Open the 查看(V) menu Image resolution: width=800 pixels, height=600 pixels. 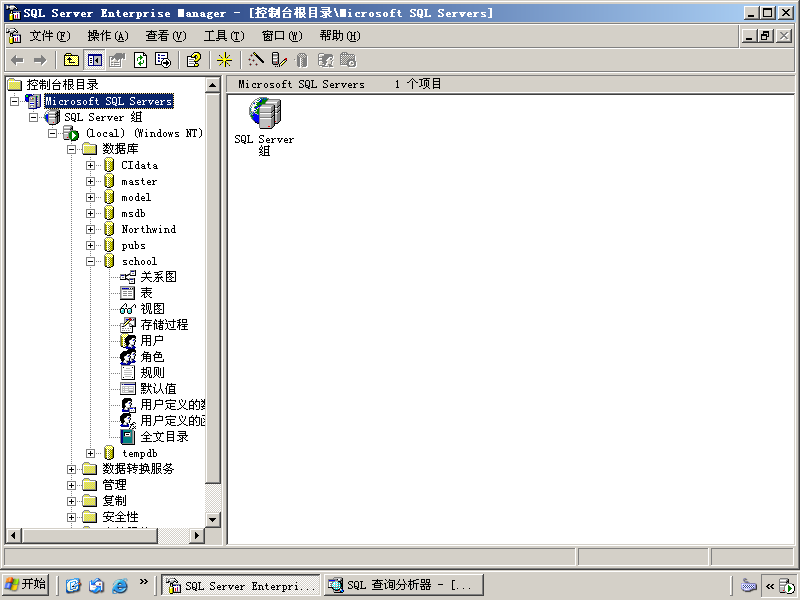point(166,36)
